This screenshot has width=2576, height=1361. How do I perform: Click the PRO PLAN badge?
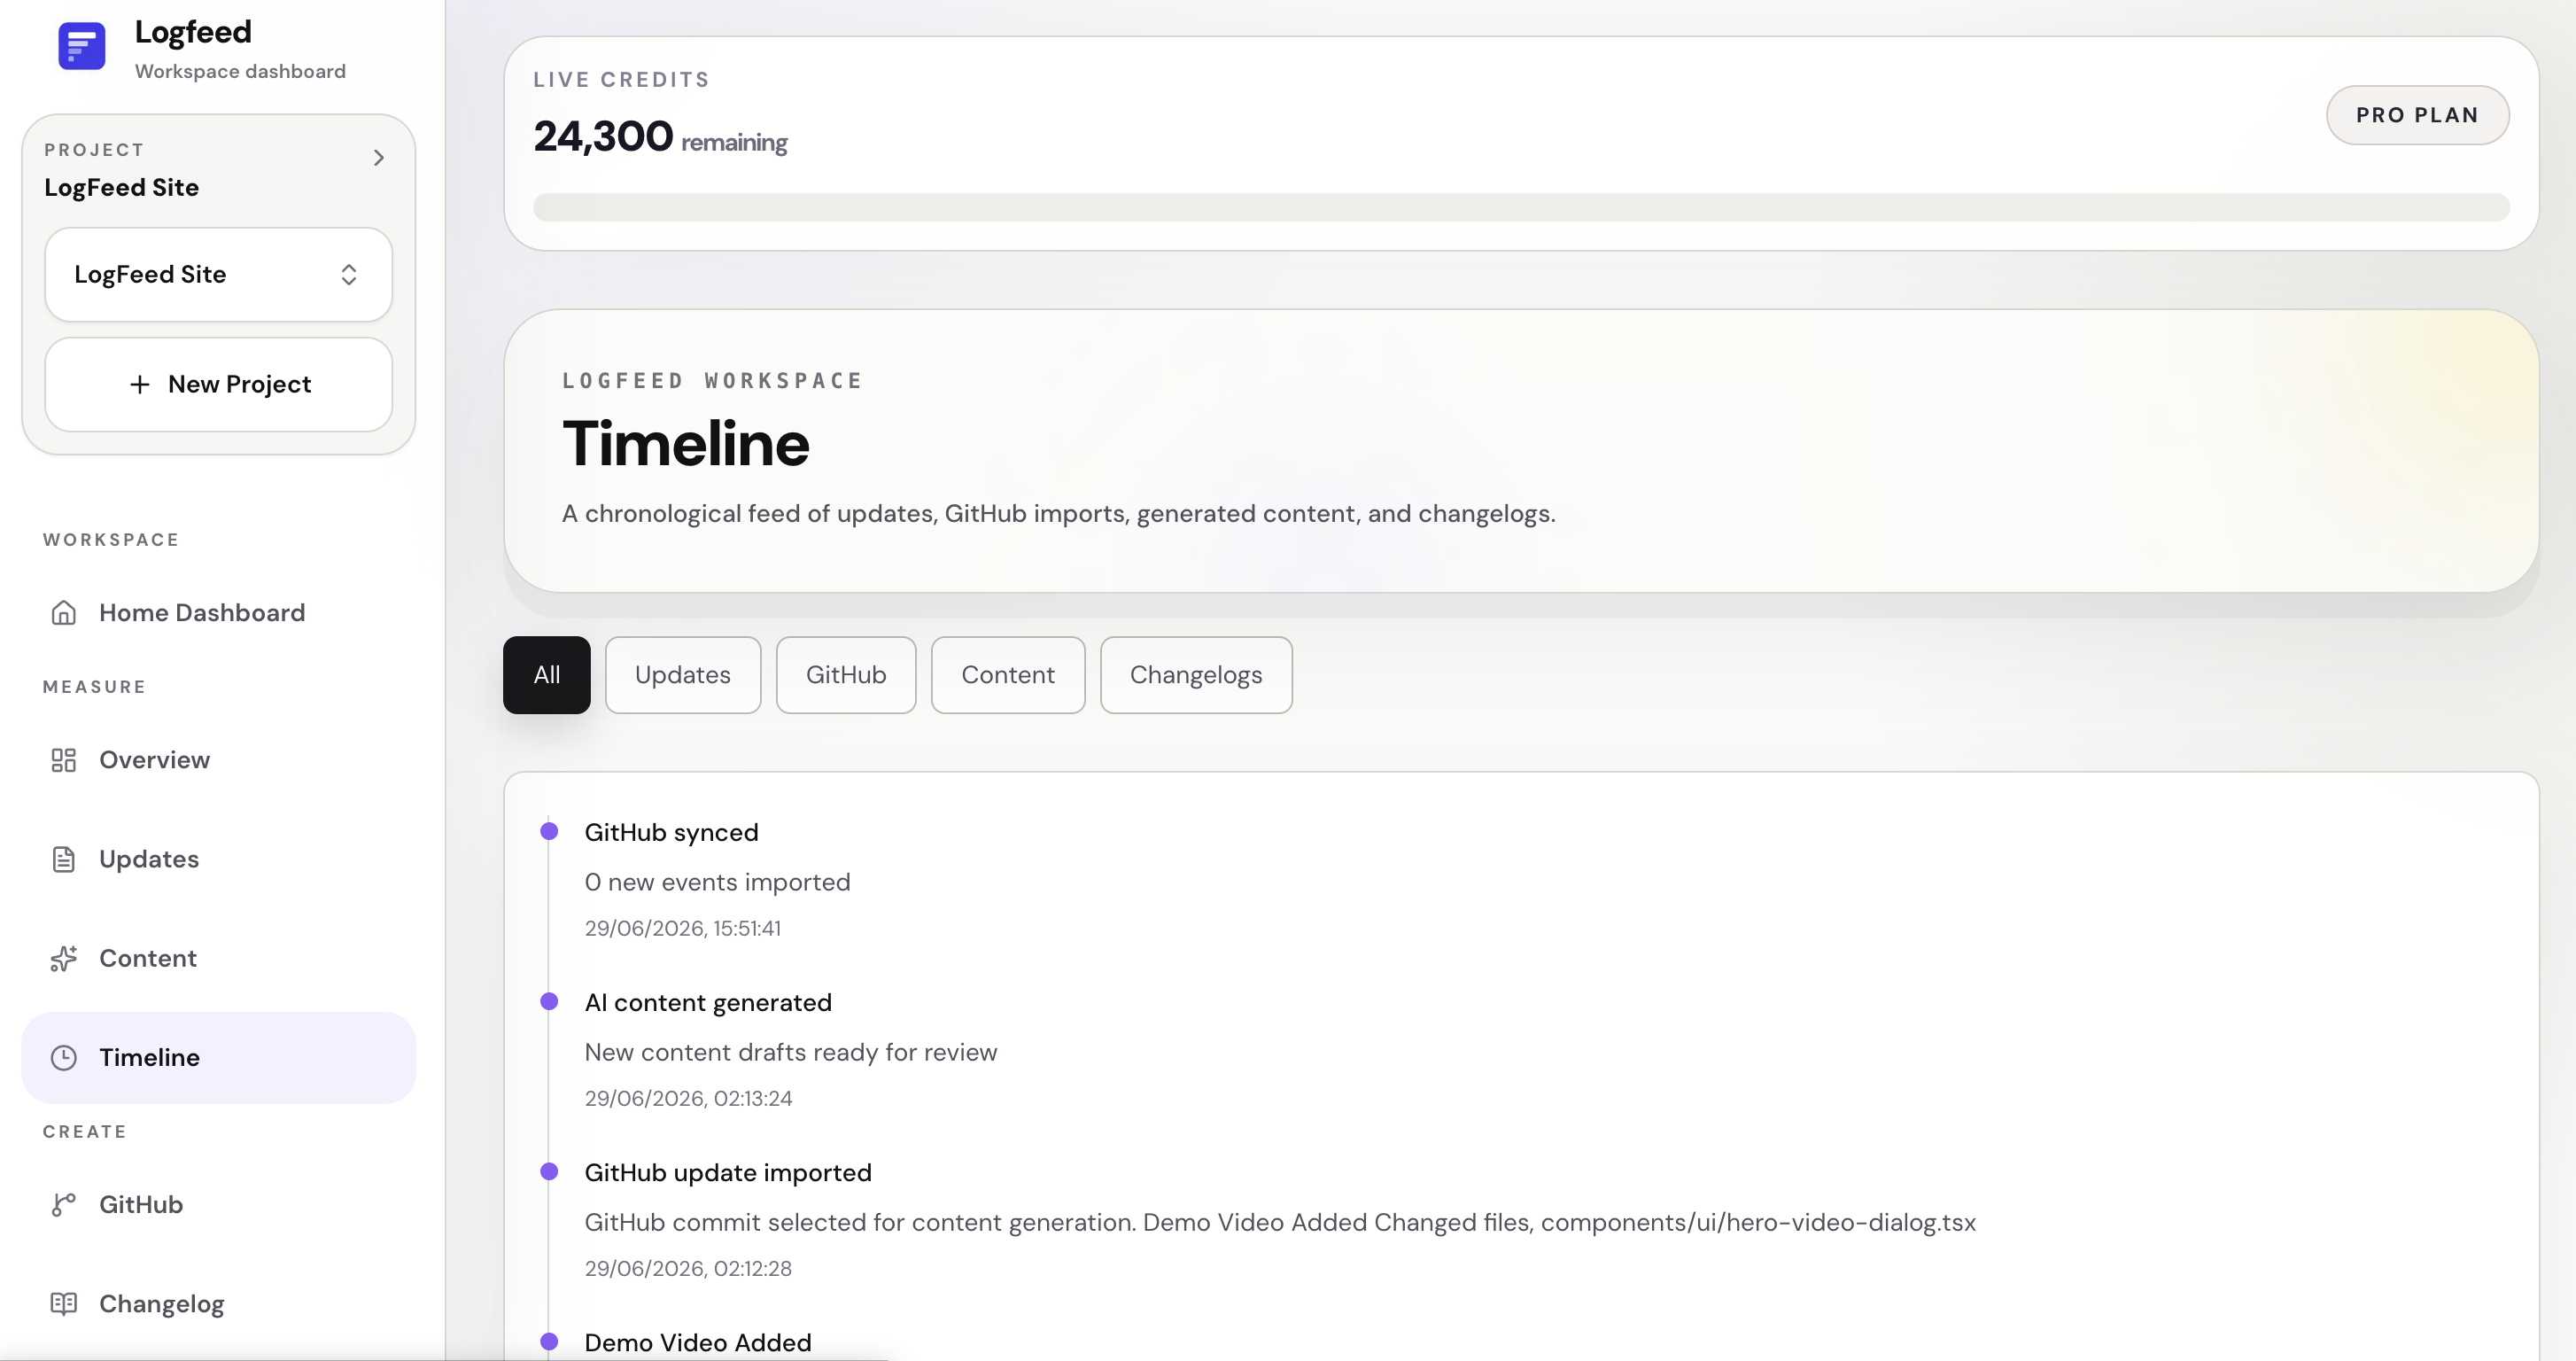coord(2417,115)
